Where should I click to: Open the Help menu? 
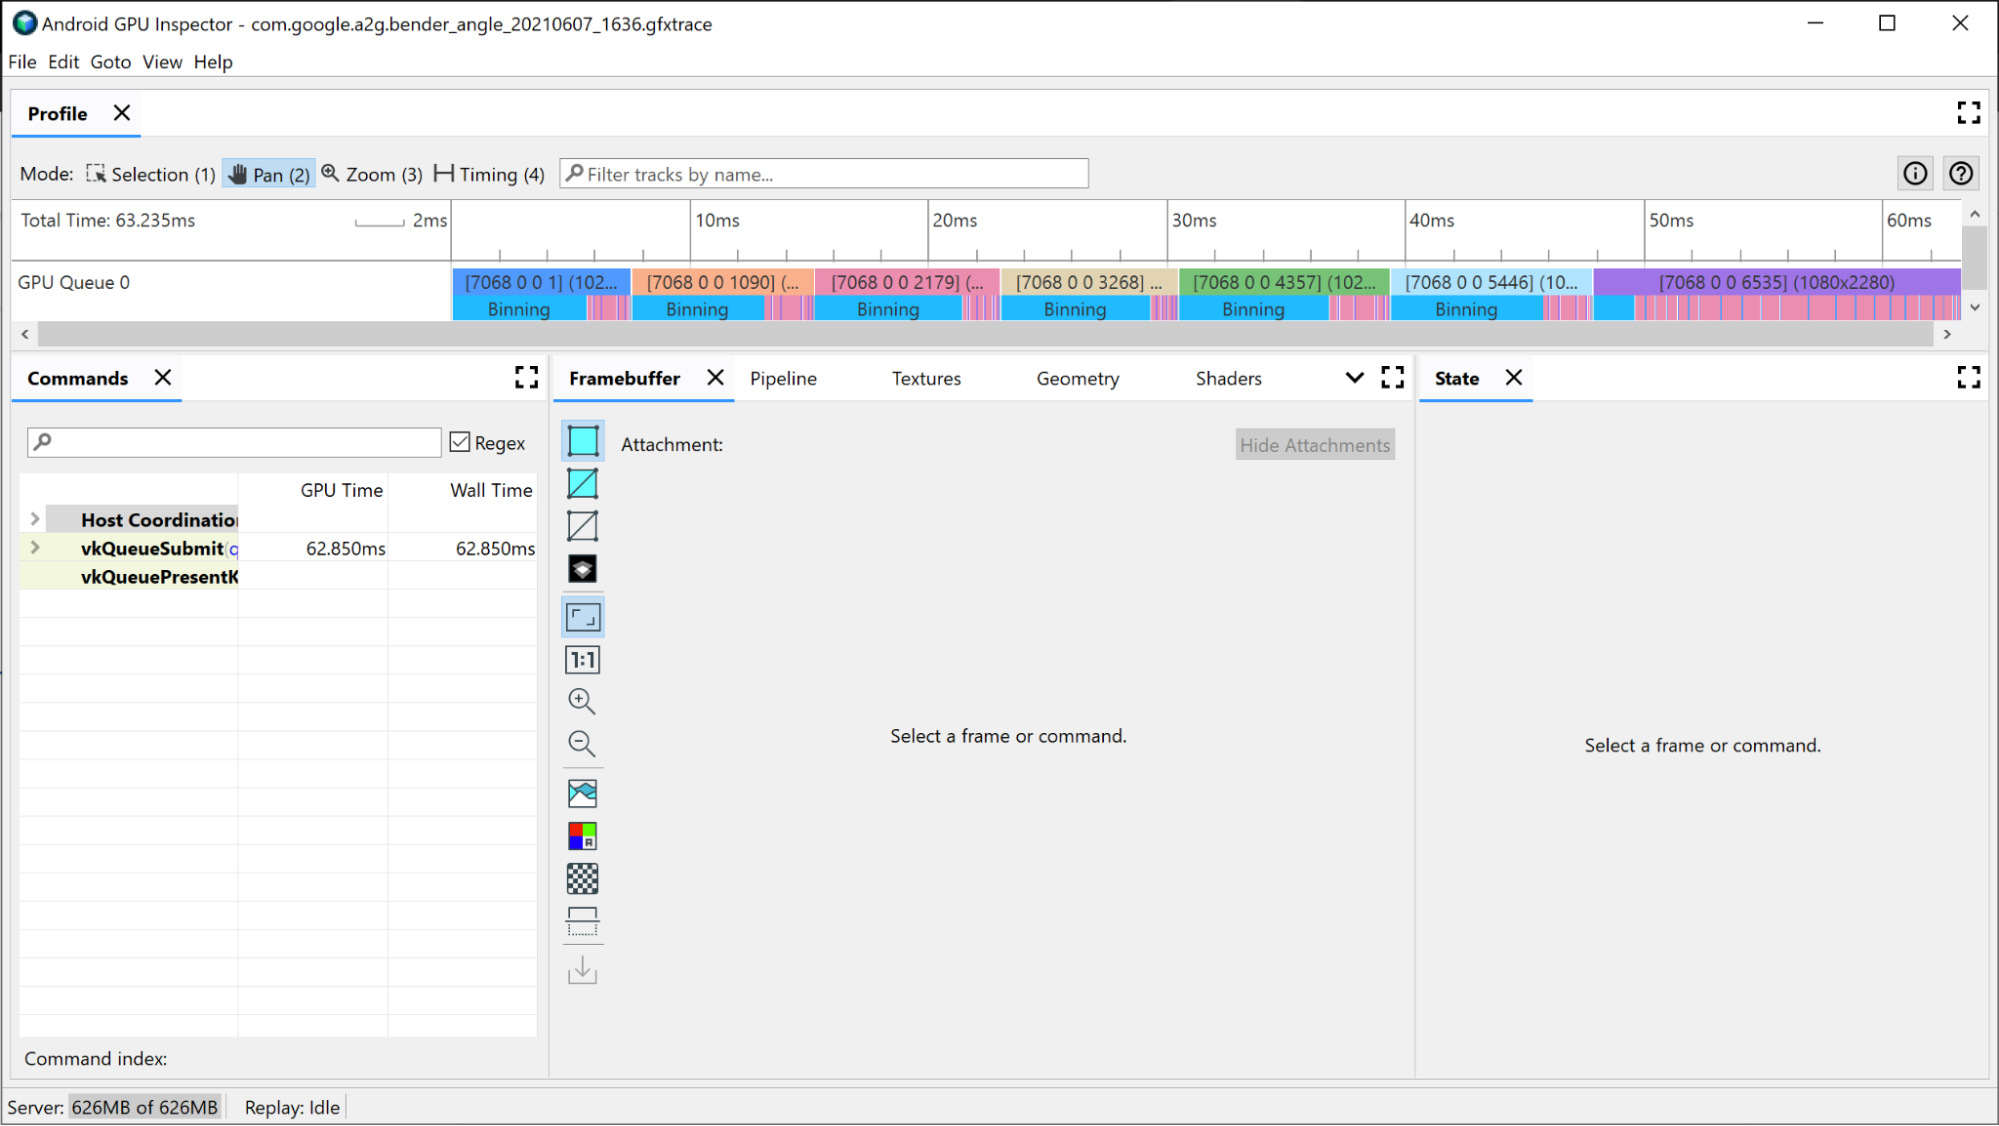[x=213, y=62]
